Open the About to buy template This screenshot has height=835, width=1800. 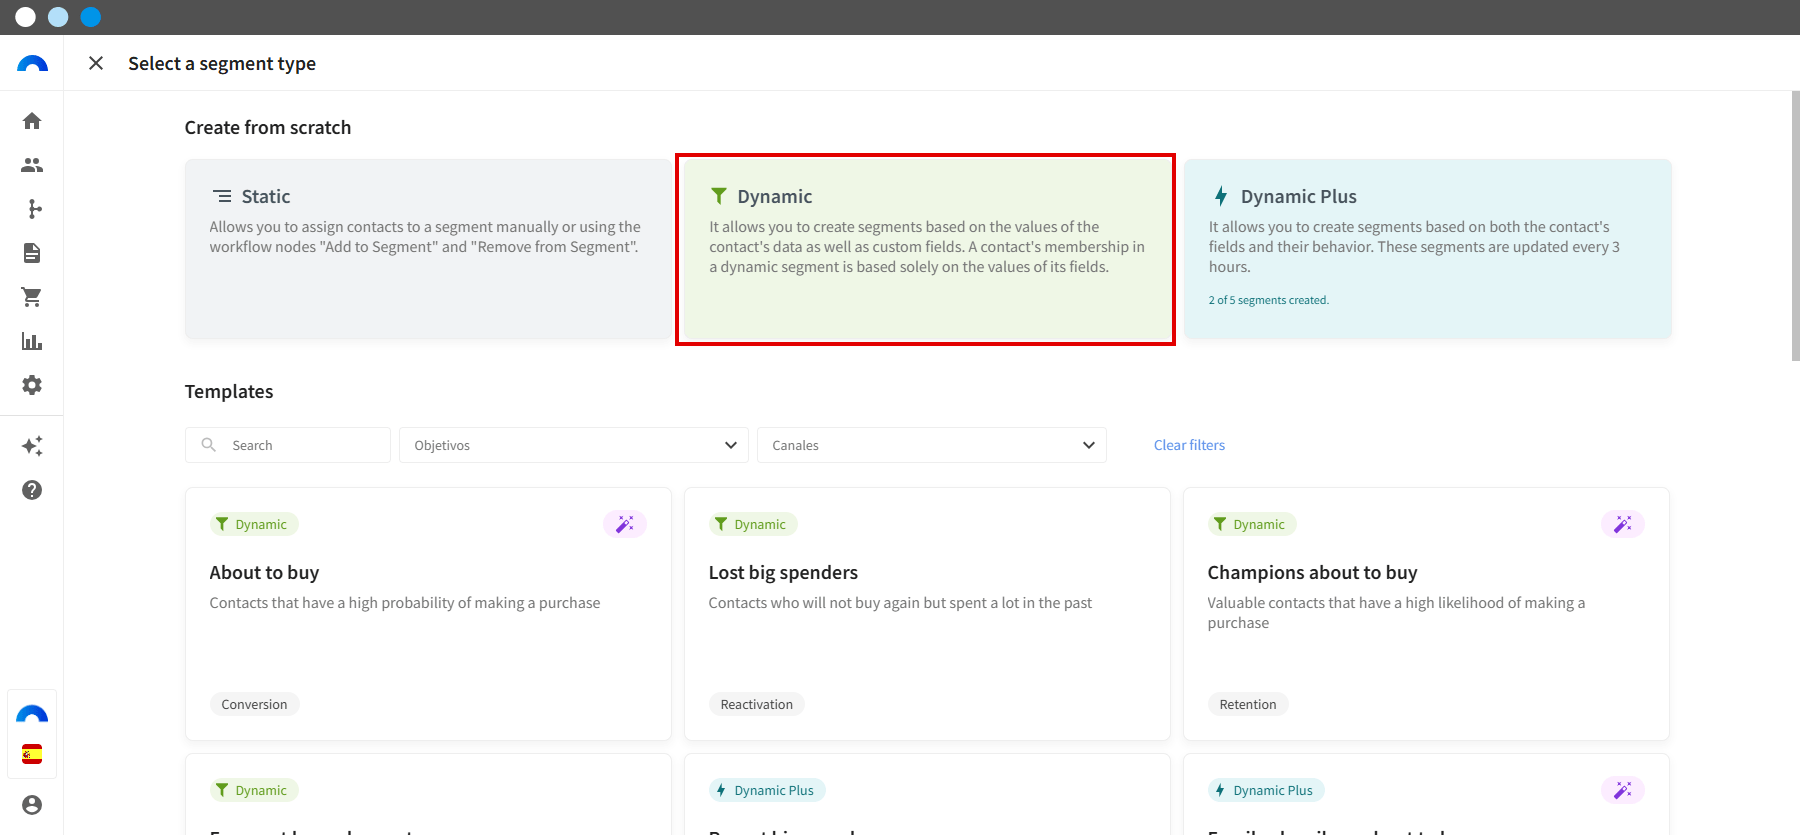point(428,614)
